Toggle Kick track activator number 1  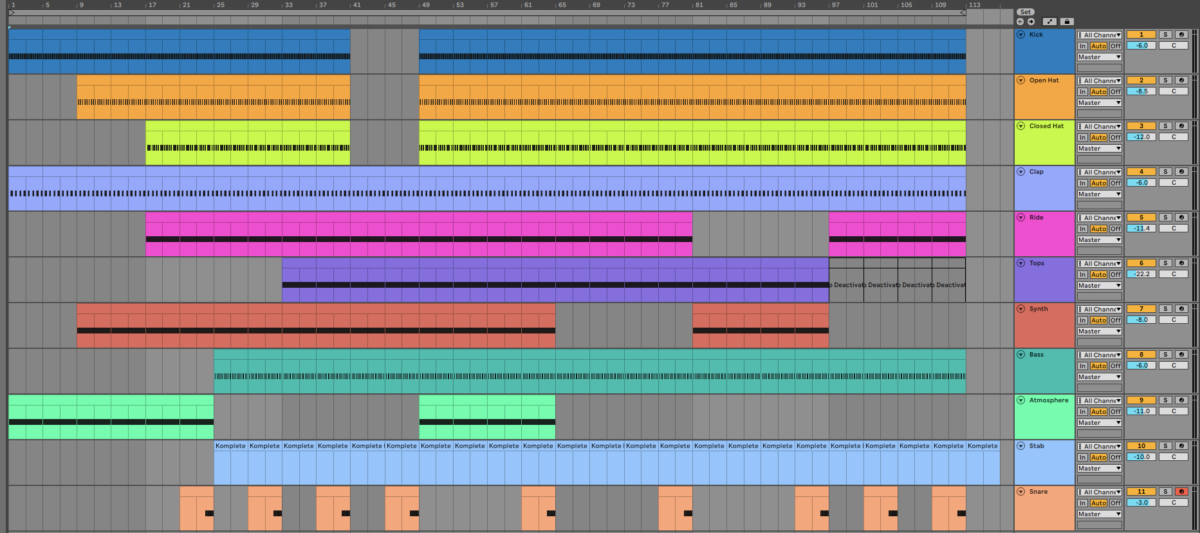pos(1141,34)
